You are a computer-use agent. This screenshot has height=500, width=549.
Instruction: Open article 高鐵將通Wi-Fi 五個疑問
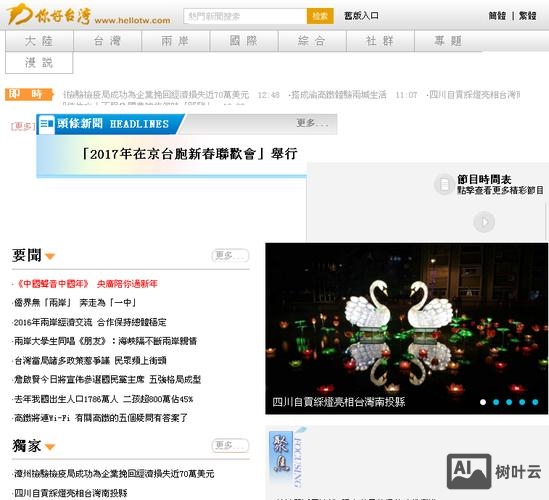click(x=100, y=418)
